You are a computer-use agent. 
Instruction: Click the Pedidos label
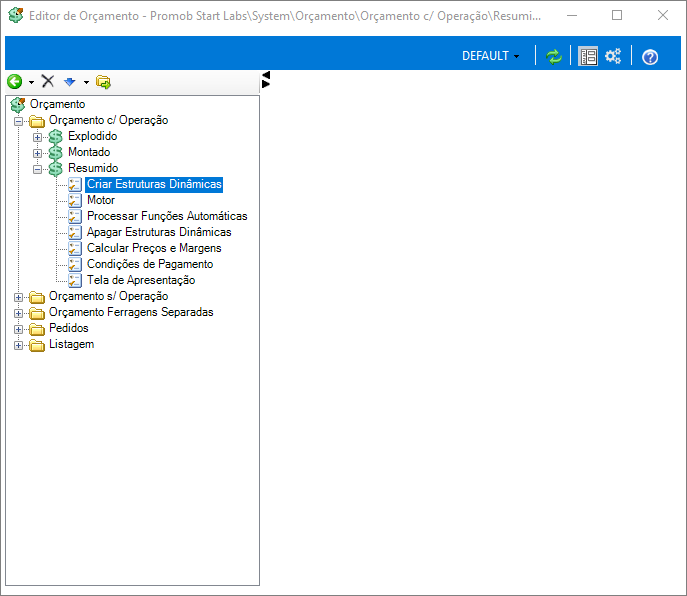(69, 328)
